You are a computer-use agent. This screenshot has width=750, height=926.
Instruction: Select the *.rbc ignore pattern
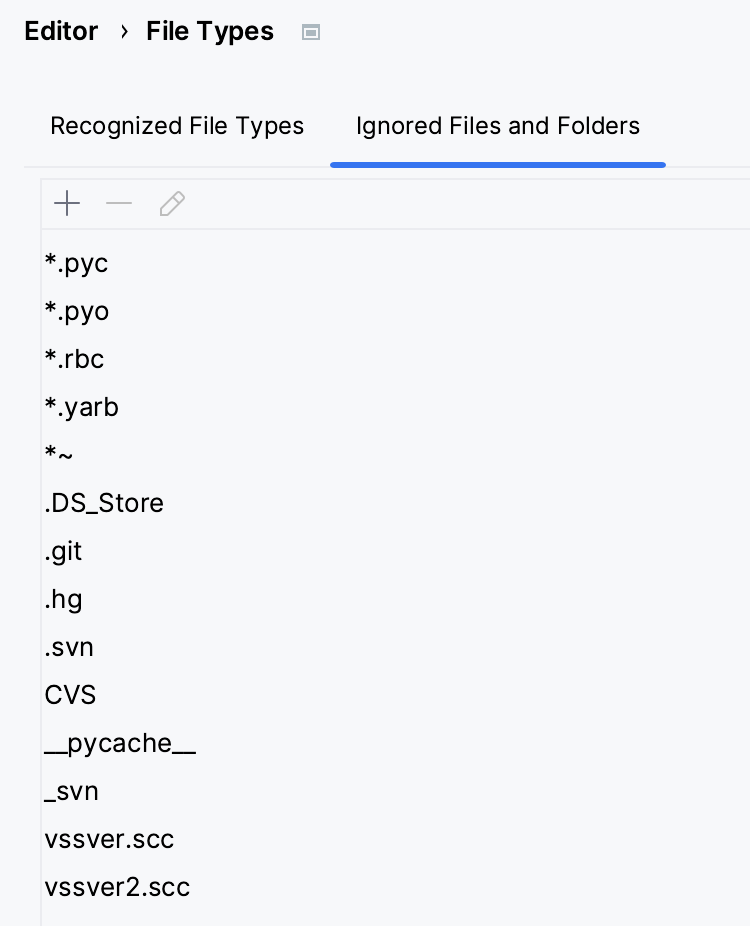pyautogui.click(x=74, y=359)
